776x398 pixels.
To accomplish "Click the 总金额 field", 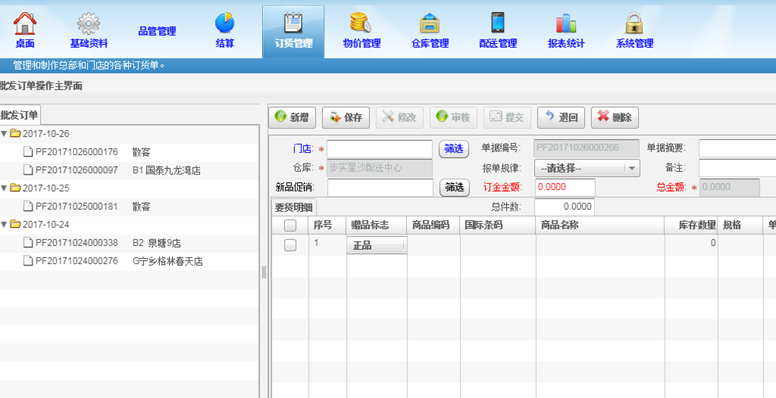I will pyautogui.click(x=729, y=187).
